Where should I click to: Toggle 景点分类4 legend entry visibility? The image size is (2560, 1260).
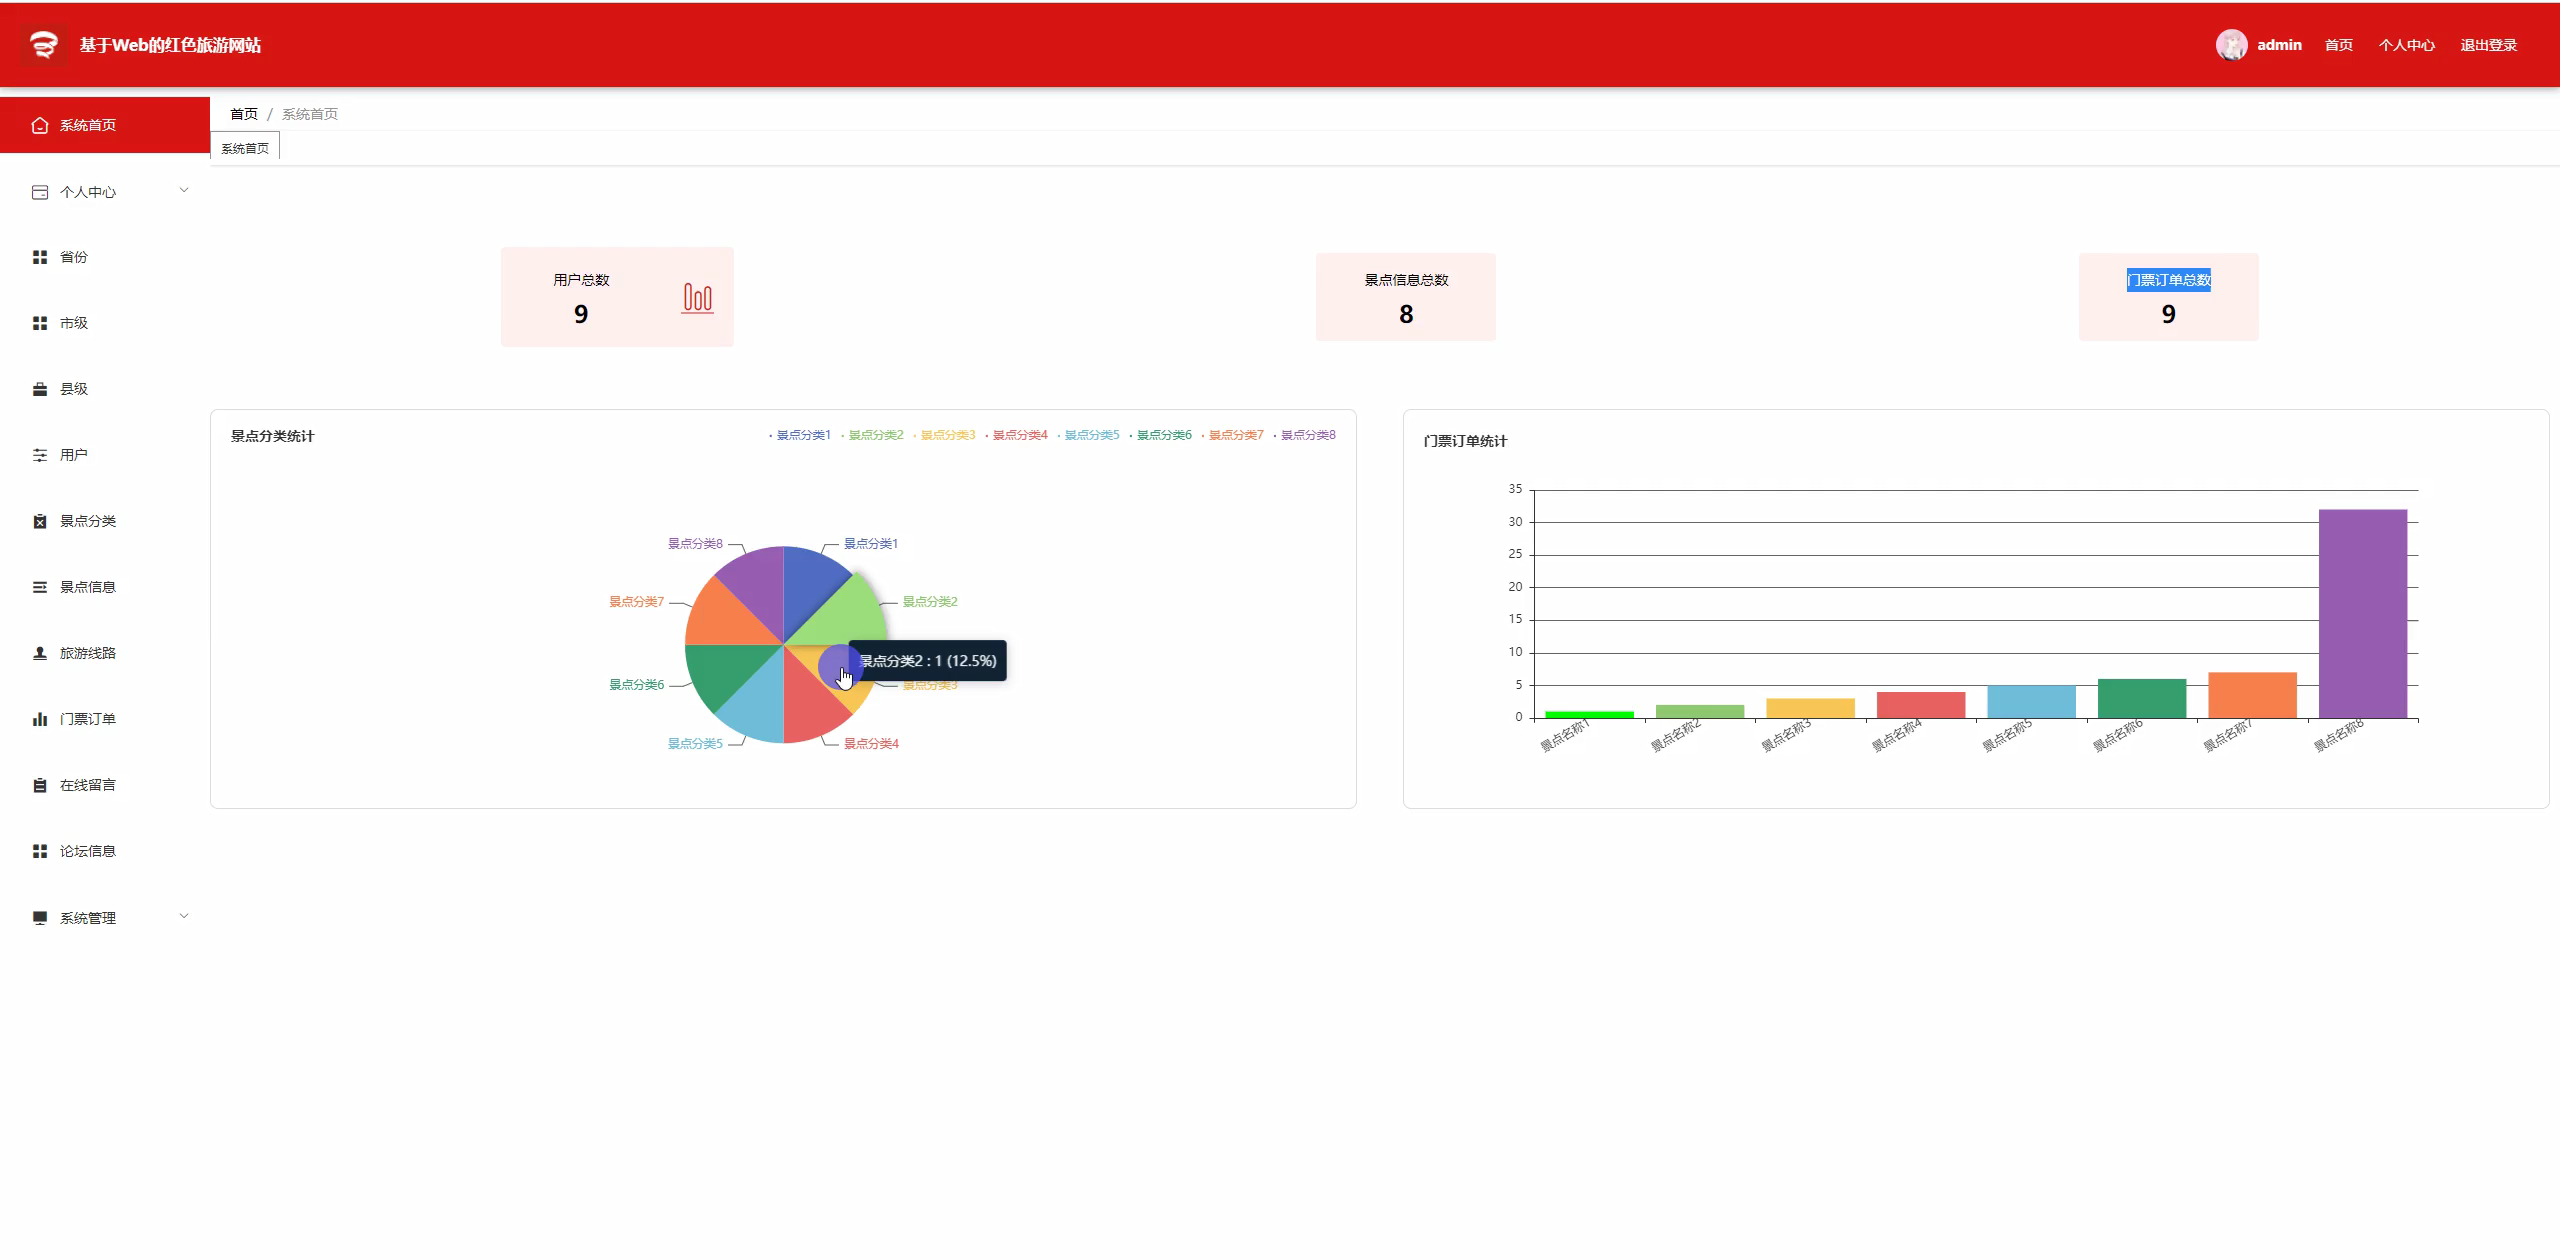[1018, 435]
